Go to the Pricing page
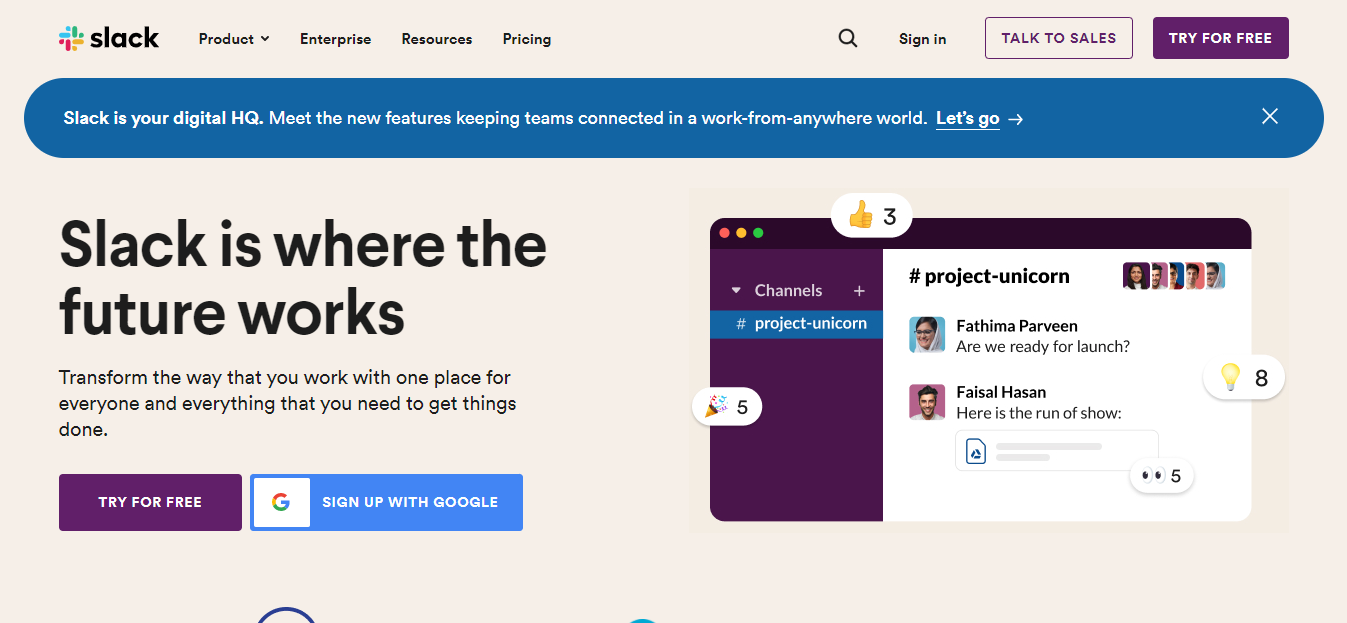This screenshot has height=623, width=1347. click(x=527, y=39)
